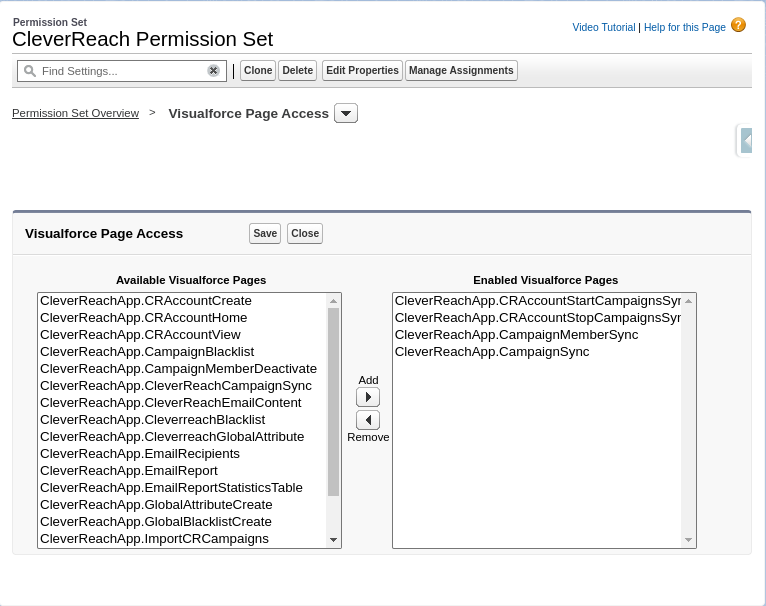Open the Video Tutorial link
Screen dimensions: 766x606
coord(604,27)
